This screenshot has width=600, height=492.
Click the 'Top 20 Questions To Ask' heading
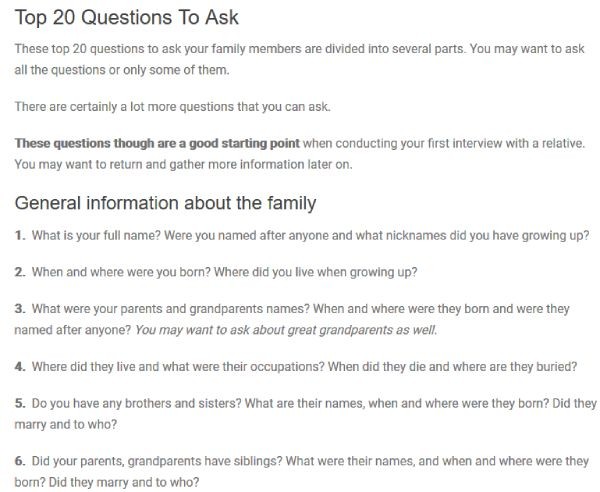(127, 18)
